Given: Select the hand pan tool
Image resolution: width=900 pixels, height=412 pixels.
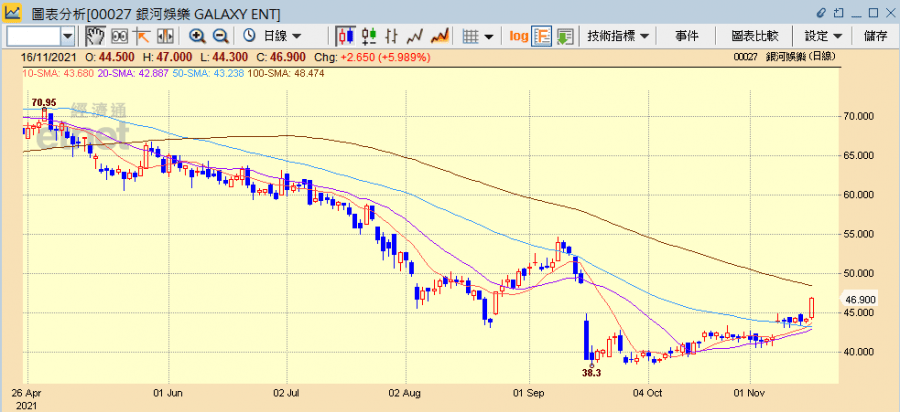Looking at the screenshot, I should [94, 36].
